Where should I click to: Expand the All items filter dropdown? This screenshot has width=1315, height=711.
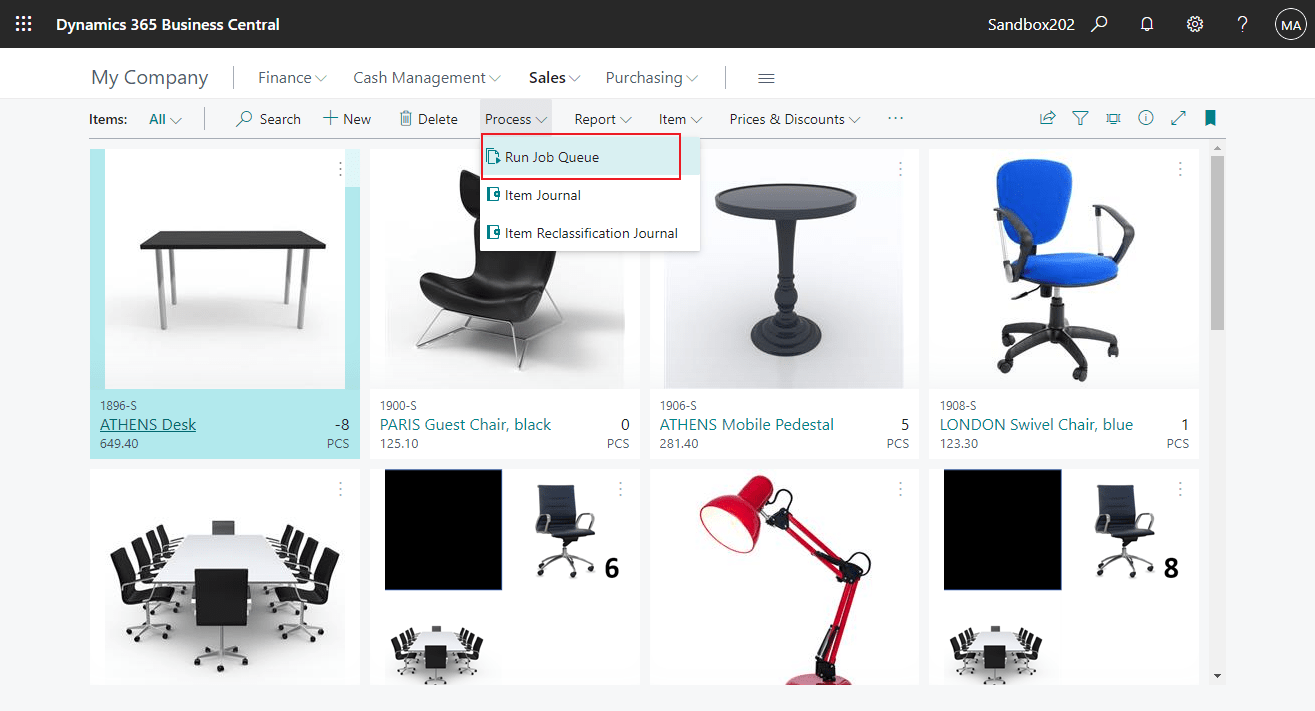pyautogui.click(x=163, y=118)
